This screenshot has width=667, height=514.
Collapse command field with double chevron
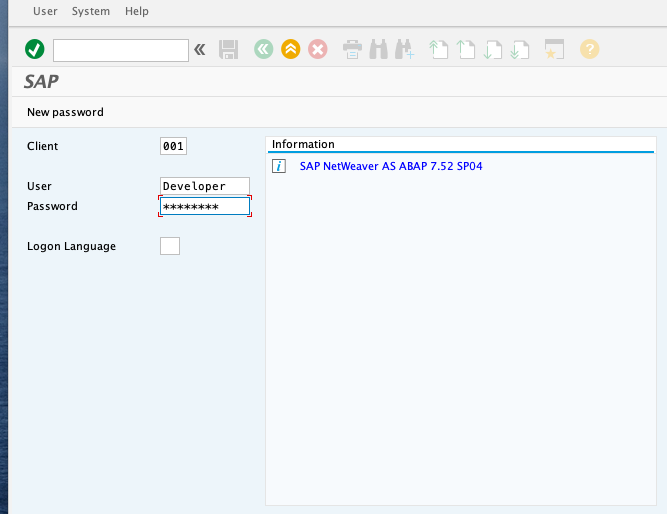[200, 50]
